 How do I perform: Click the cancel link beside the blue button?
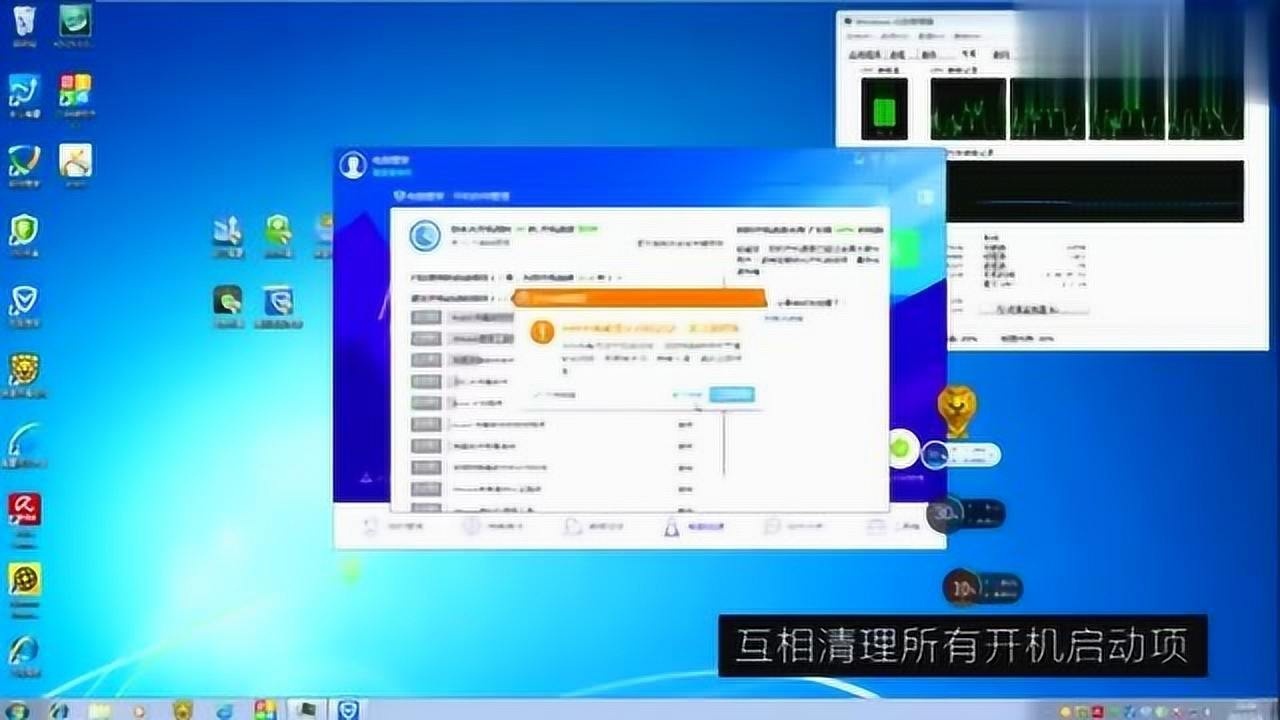[687, 395]
